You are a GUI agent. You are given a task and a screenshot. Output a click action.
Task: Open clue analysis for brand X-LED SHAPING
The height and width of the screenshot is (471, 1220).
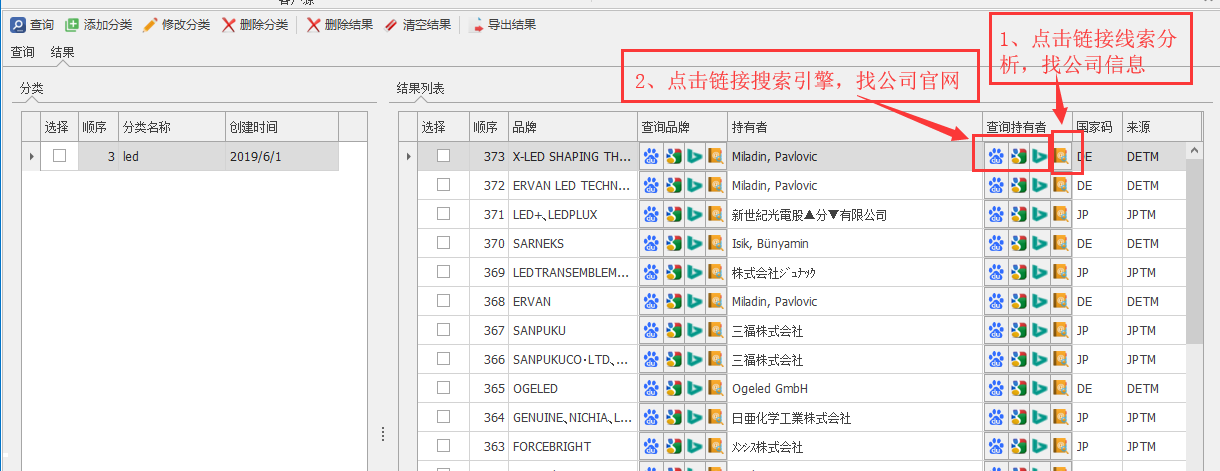[x=716, y=156]
